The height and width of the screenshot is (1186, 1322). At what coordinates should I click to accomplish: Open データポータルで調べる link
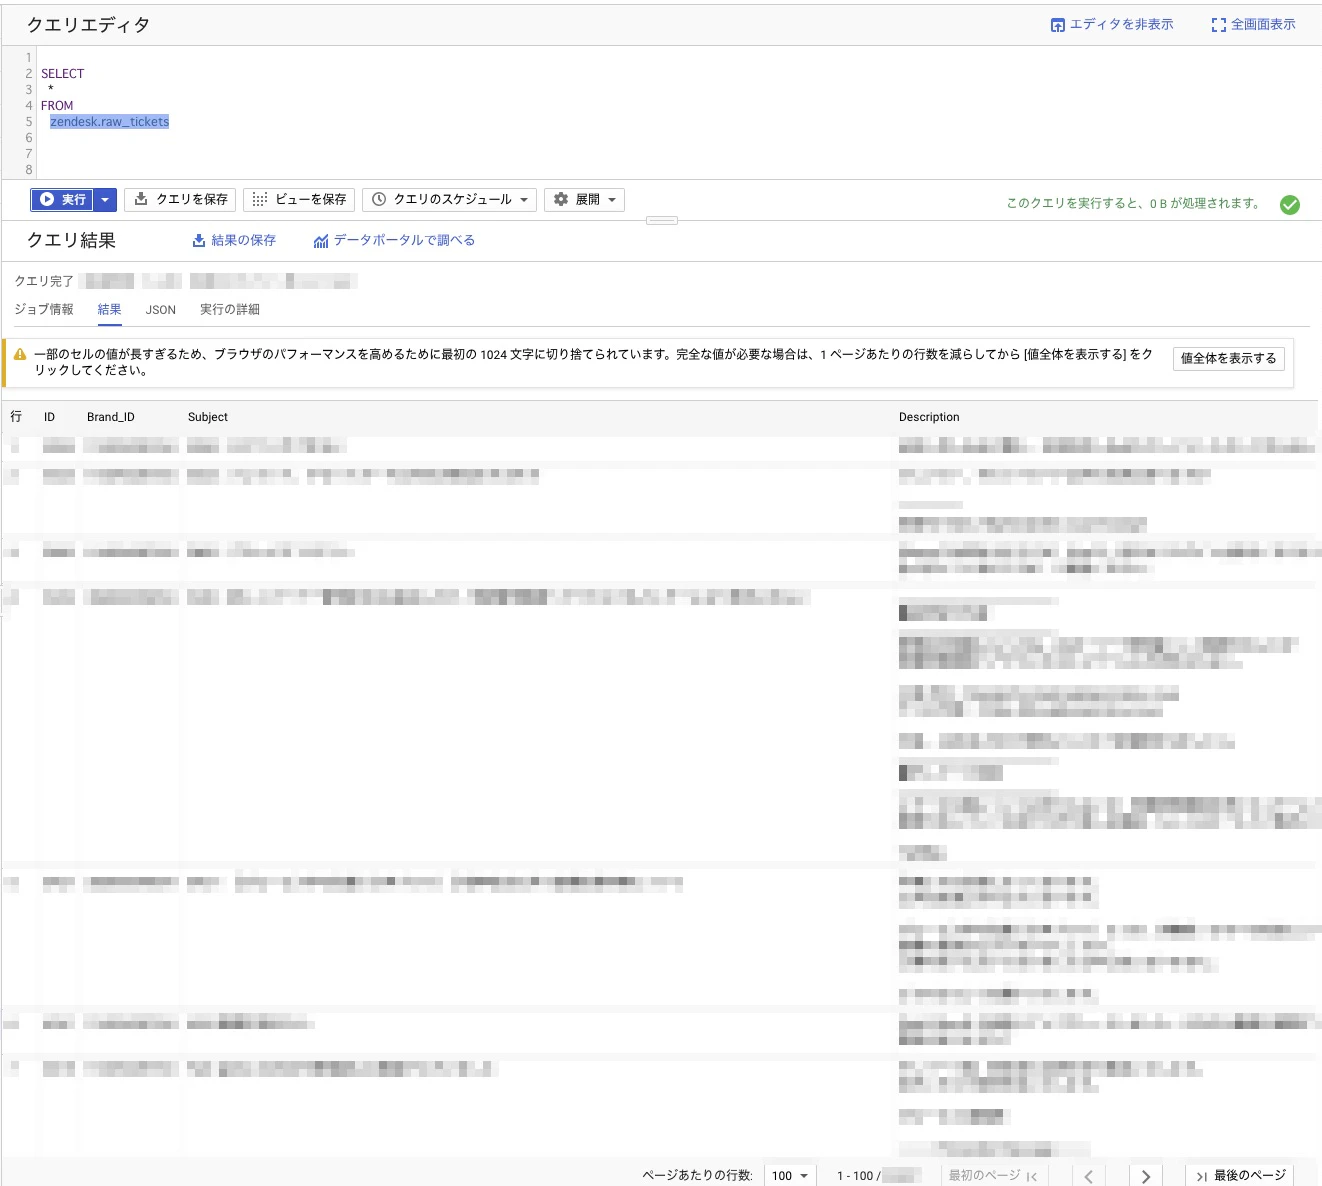(394, 241)
